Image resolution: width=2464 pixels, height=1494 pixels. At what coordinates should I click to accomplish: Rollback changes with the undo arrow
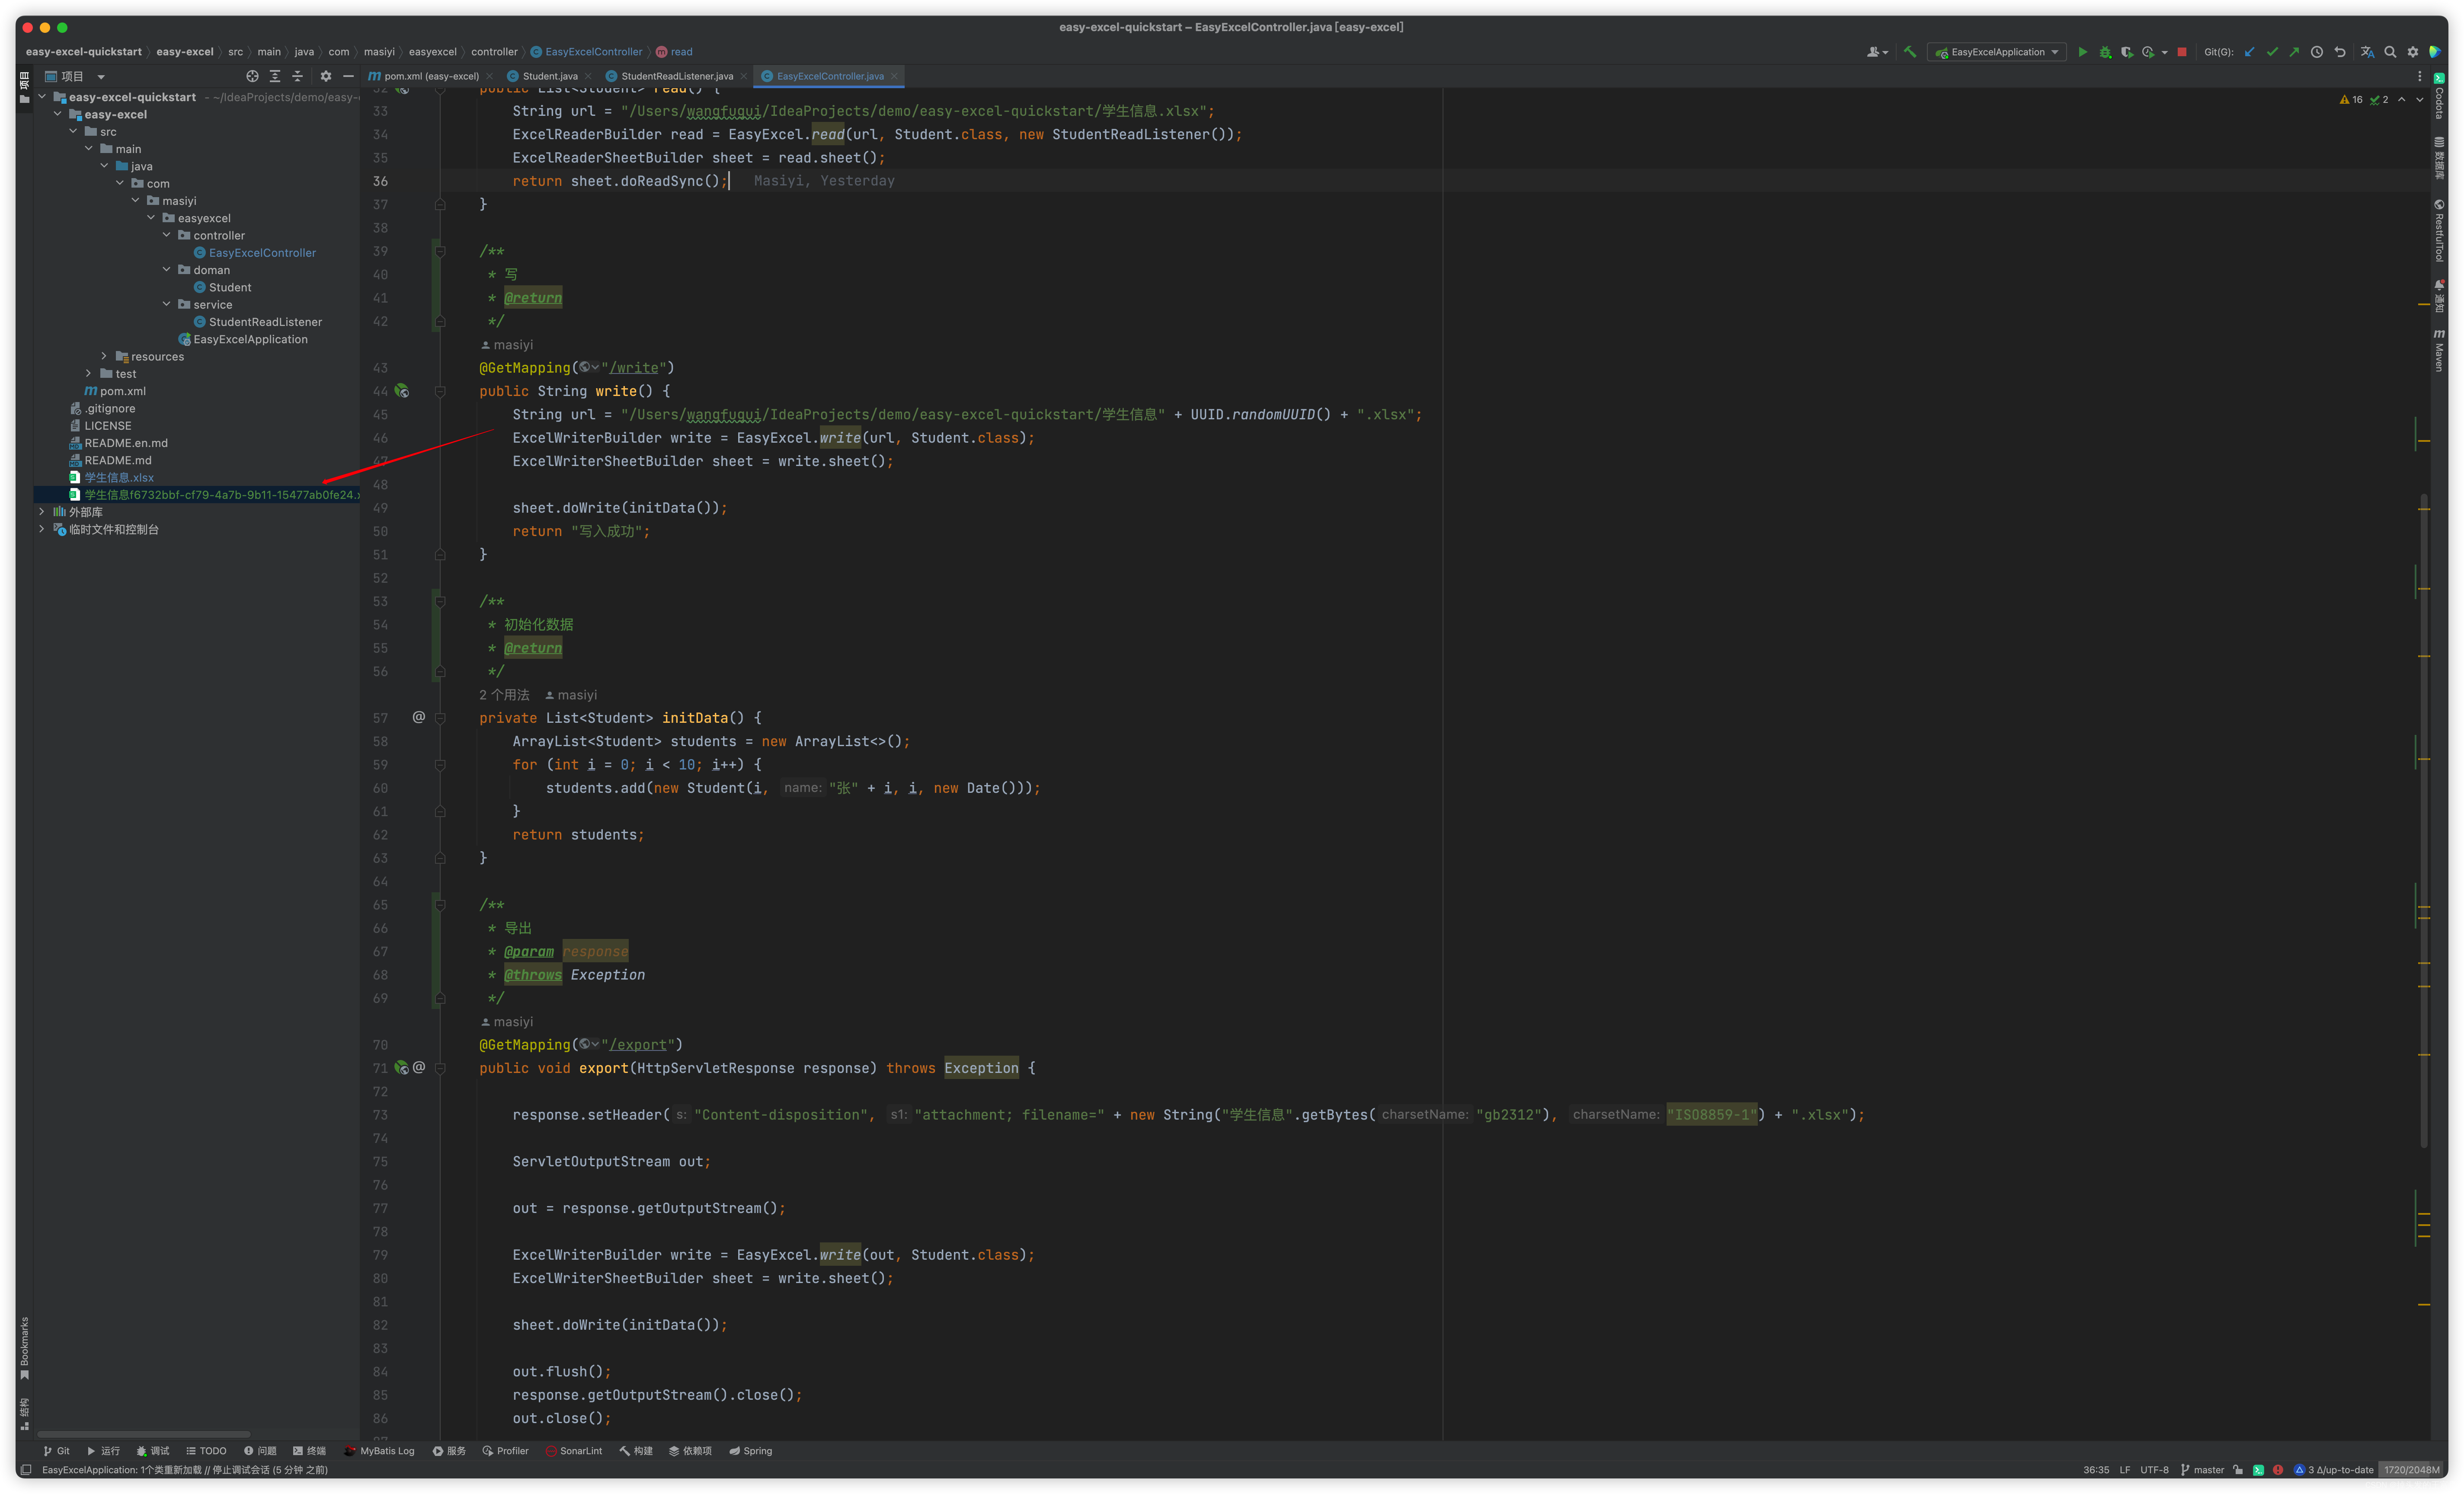(2340, 52)
